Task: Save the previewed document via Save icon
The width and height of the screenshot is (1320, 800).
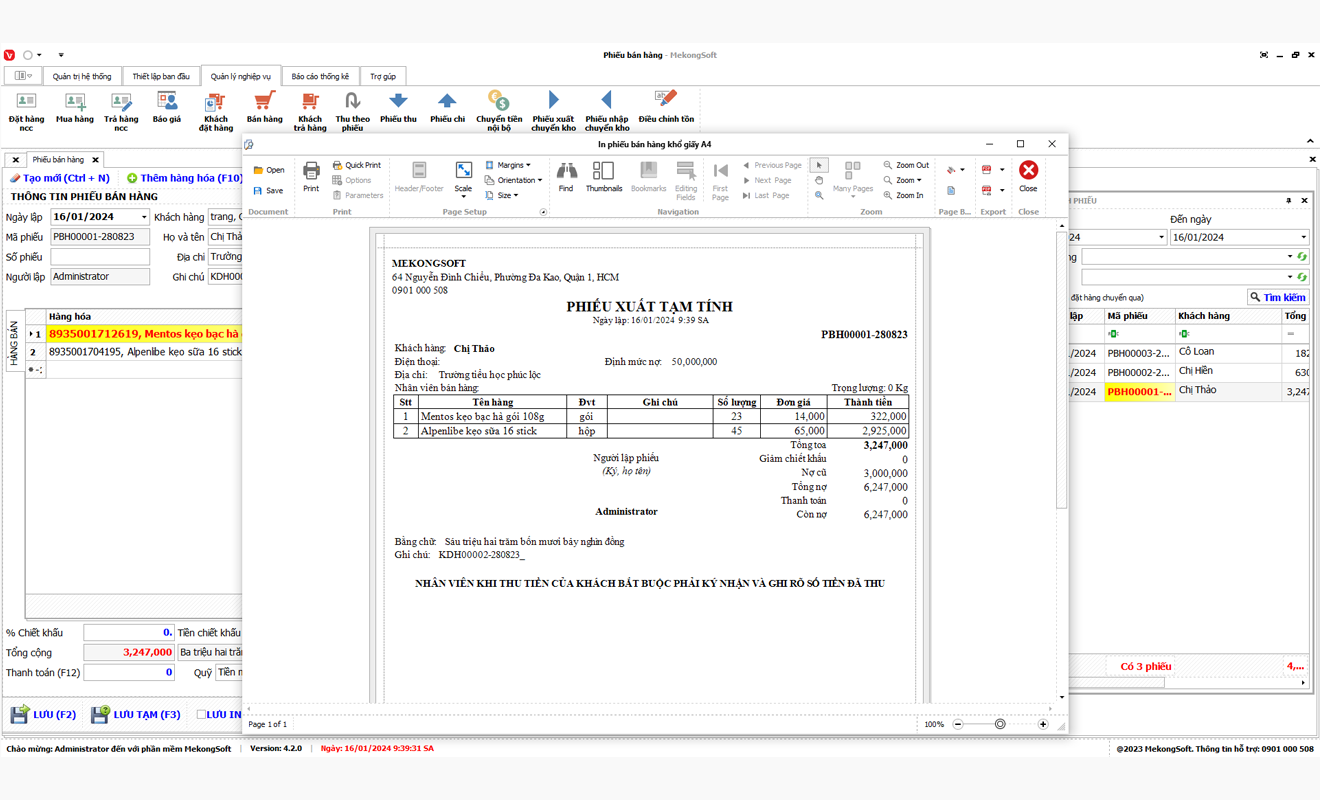Action: (x=269, y=190)
